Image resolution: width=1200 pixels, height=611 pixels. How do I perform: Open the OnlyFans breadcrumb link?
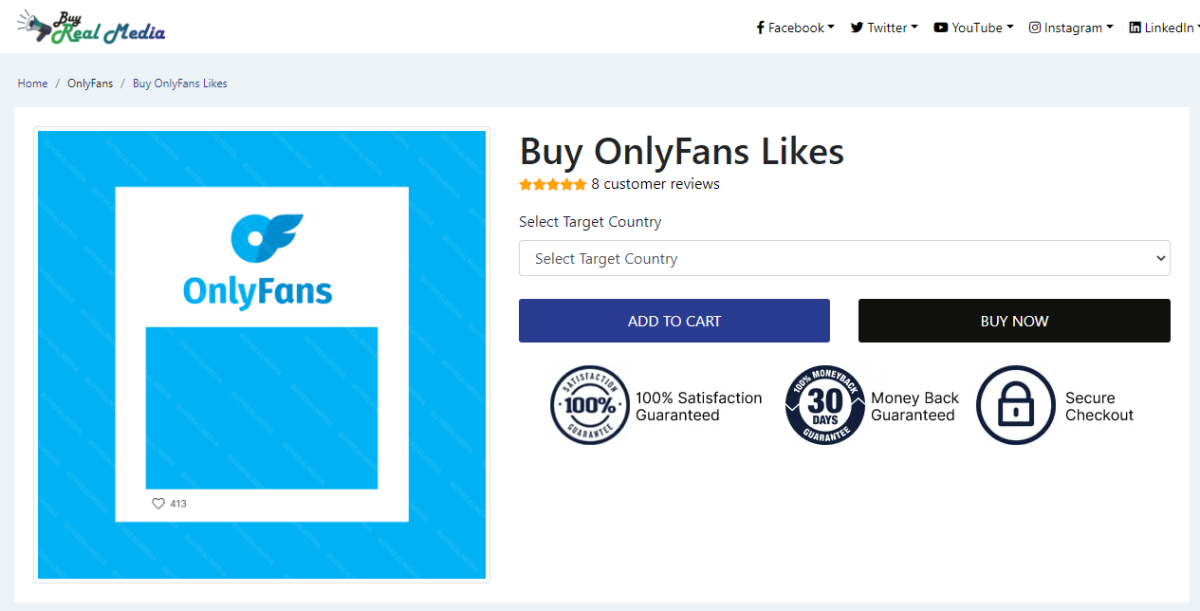click(x=90, y=83)
